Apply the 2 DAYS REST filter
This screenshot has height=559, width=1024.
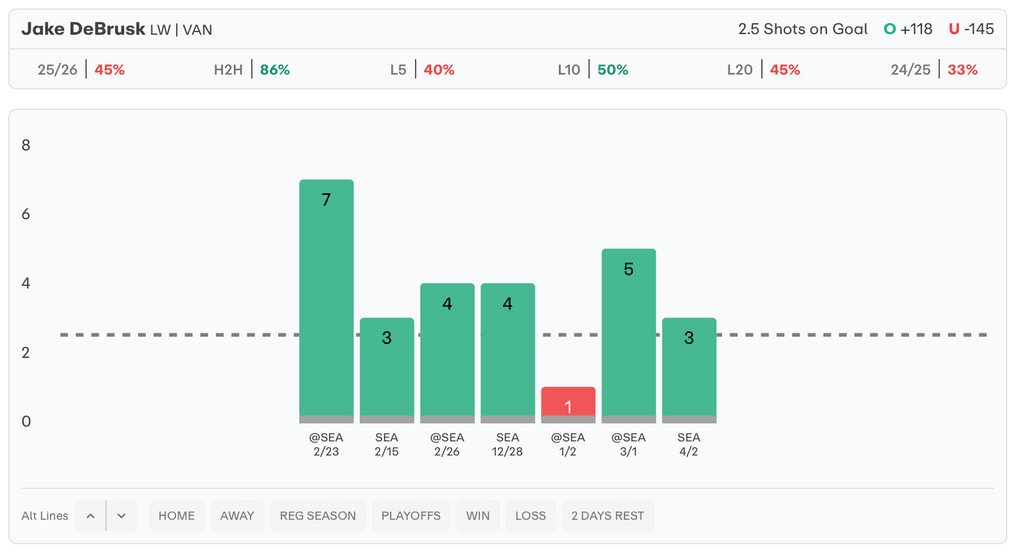[x=608, y=516]
